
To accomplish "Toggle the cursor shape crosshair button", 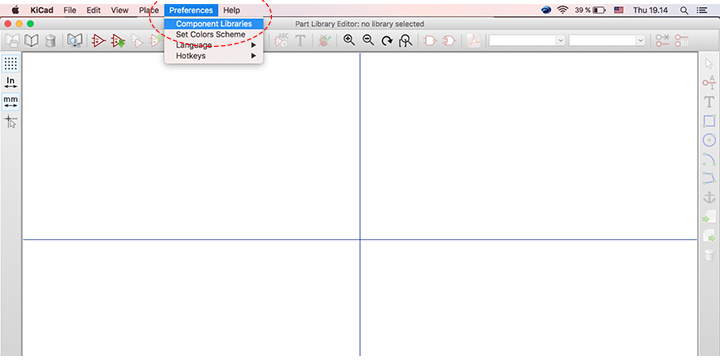I will pyautogui.click(x=11, y=122).
